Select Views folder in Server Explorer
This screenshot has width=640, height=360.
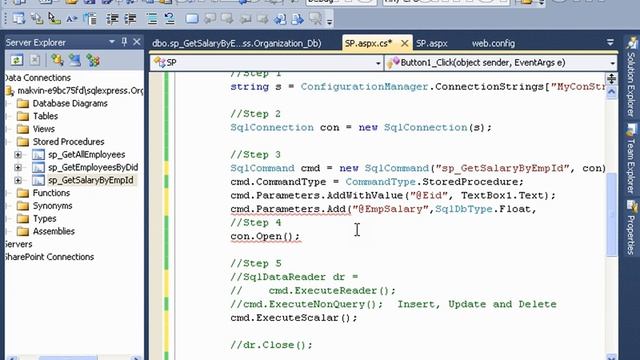click(44, 129)
